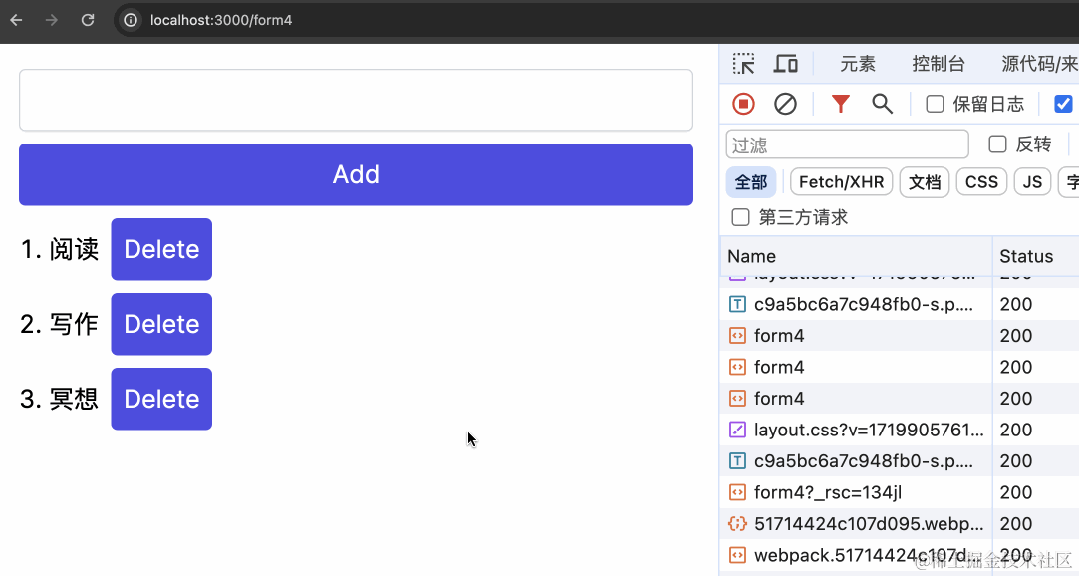Filter requests by Fetch/XHR

(842, 182)
